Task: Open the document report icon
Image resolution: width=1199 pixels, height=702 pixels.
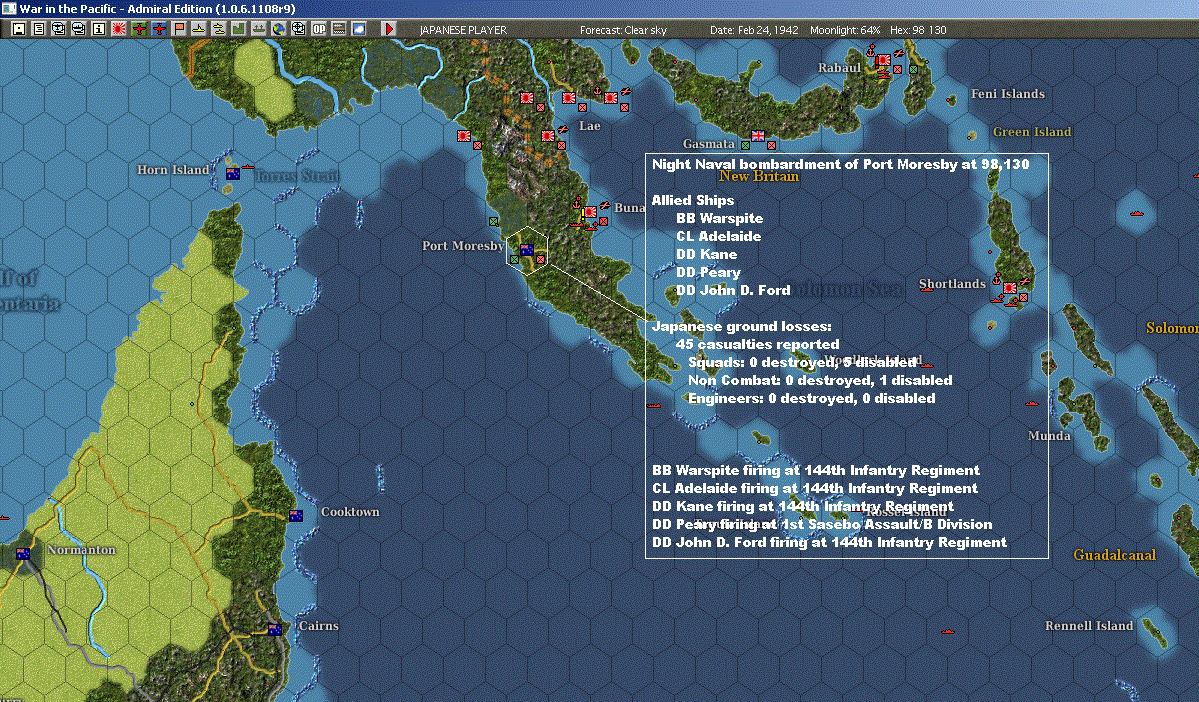Action: click(39, 29)
